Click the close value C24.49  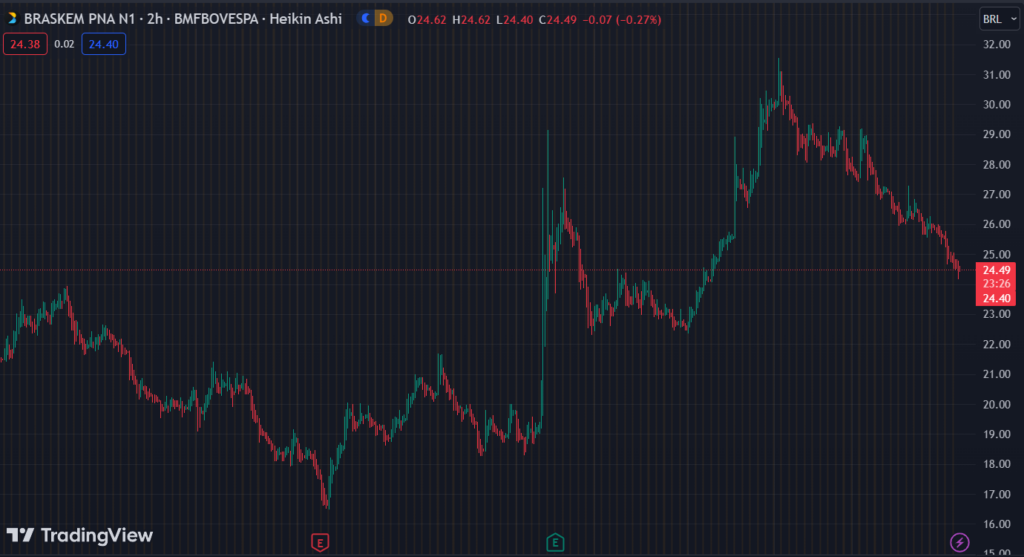pos(558,20)
